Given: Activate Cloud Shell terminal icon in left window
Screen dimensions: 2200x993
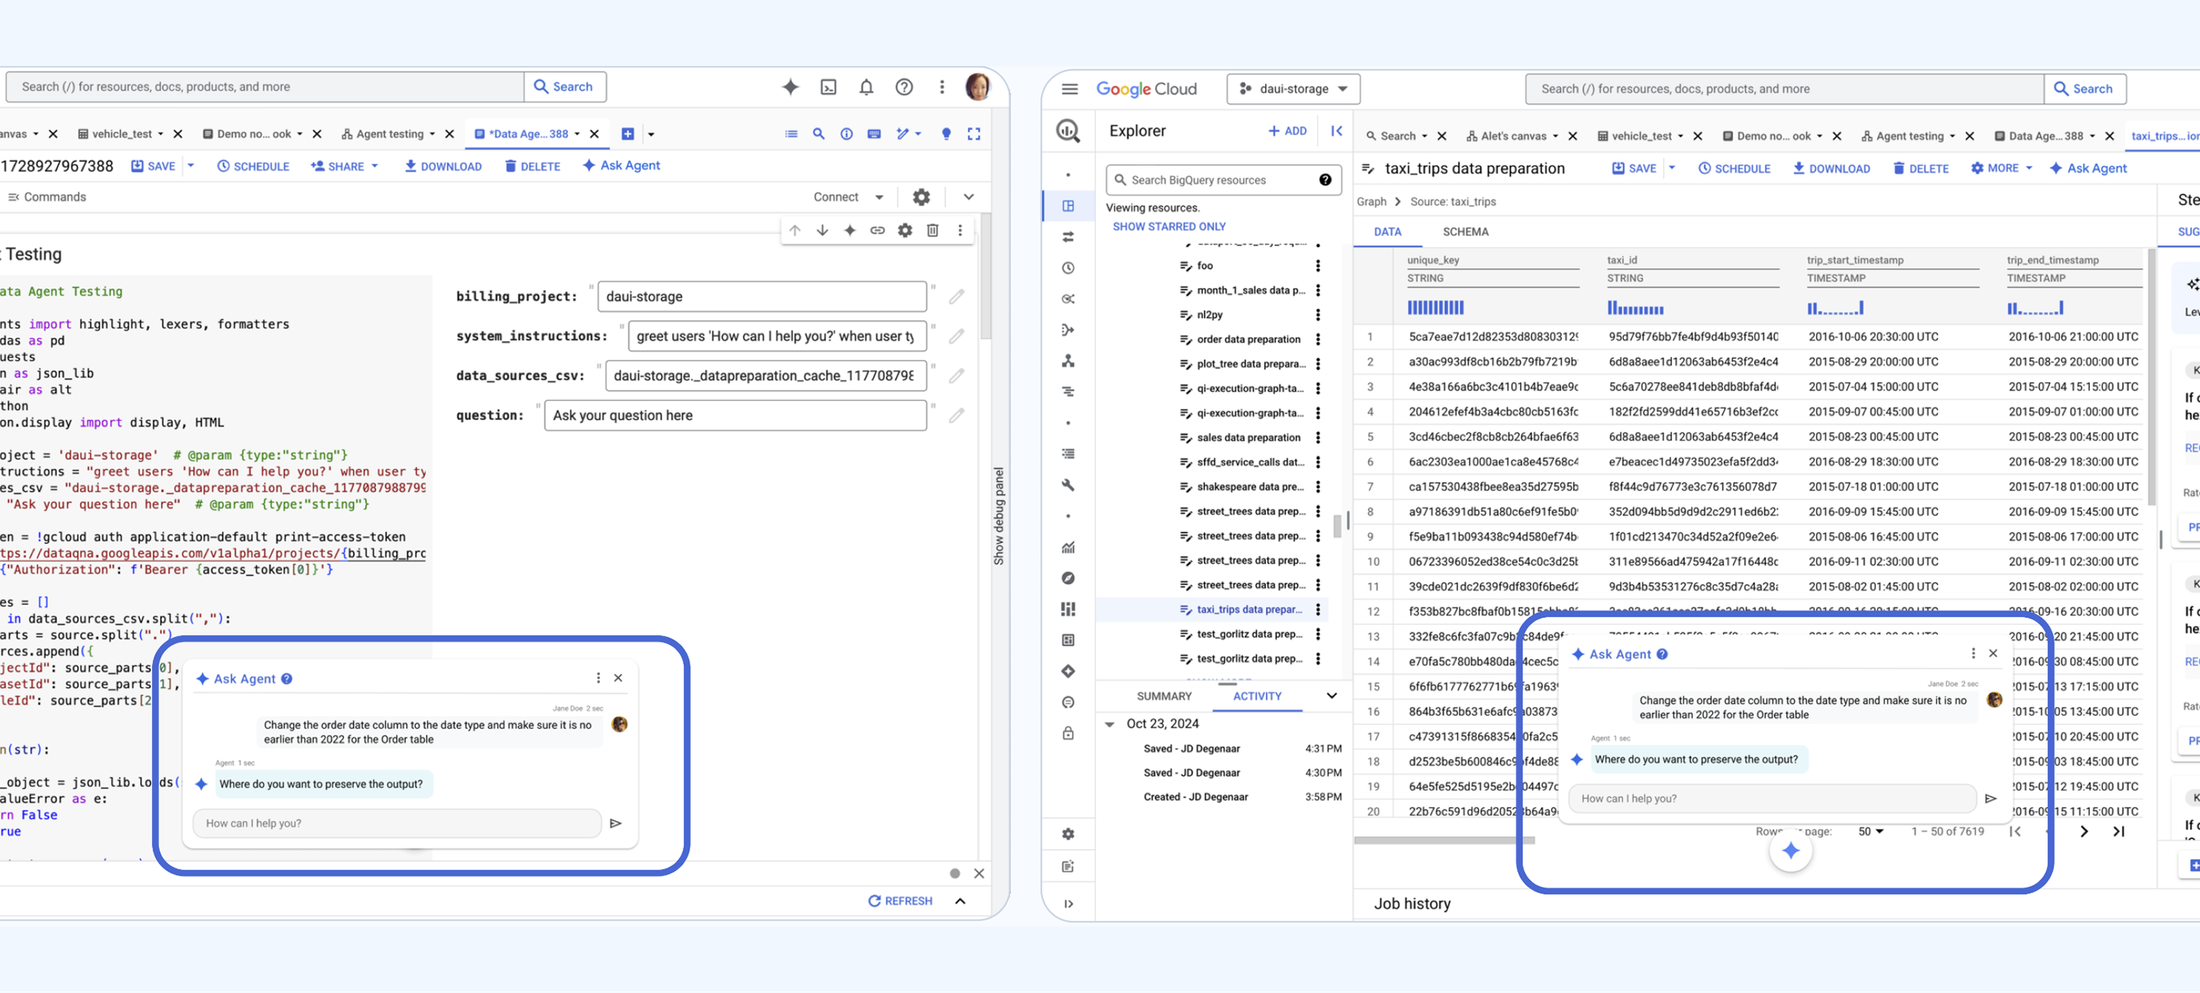Looking at the screenshot, I should pyautogui.click(x=829, y=87).
